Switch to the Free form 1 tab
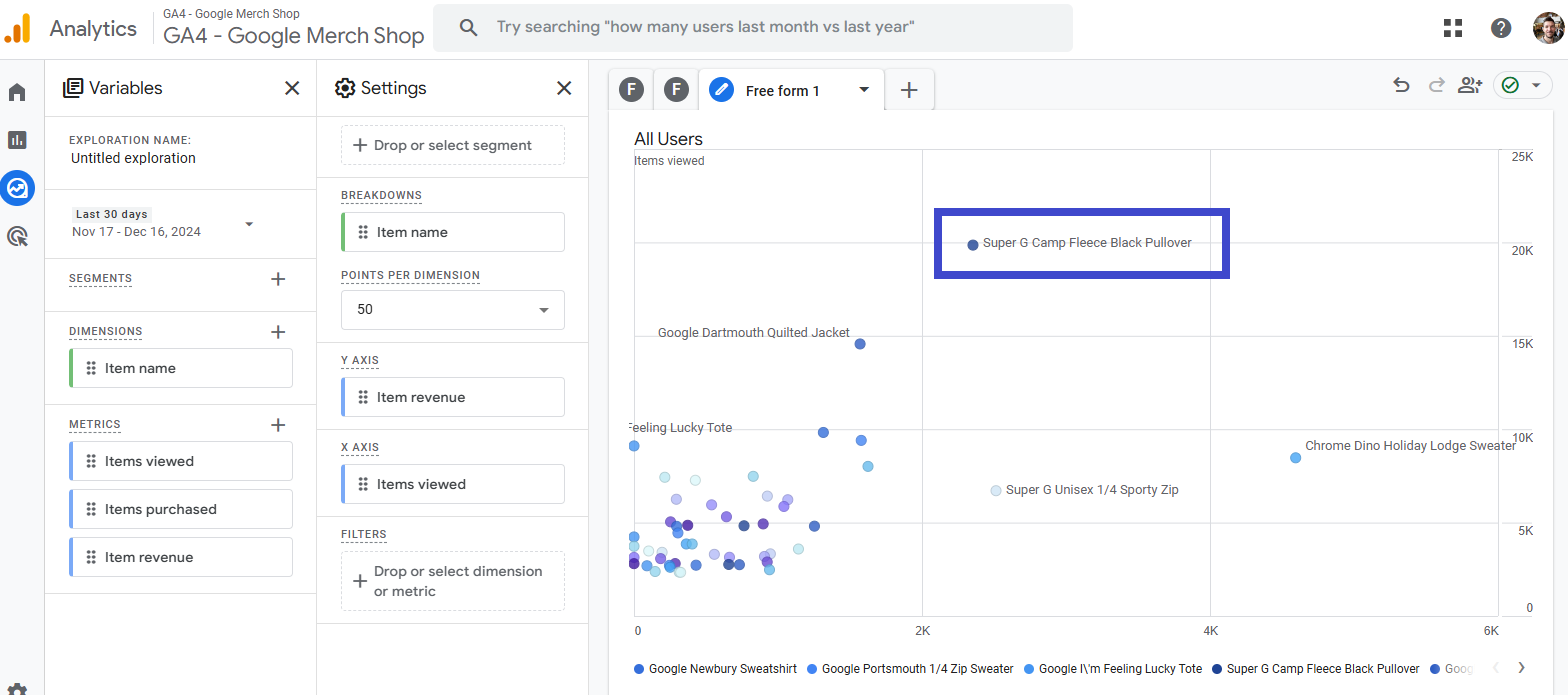This screenshot has height=695, width=1568. [x=782, y=90]
